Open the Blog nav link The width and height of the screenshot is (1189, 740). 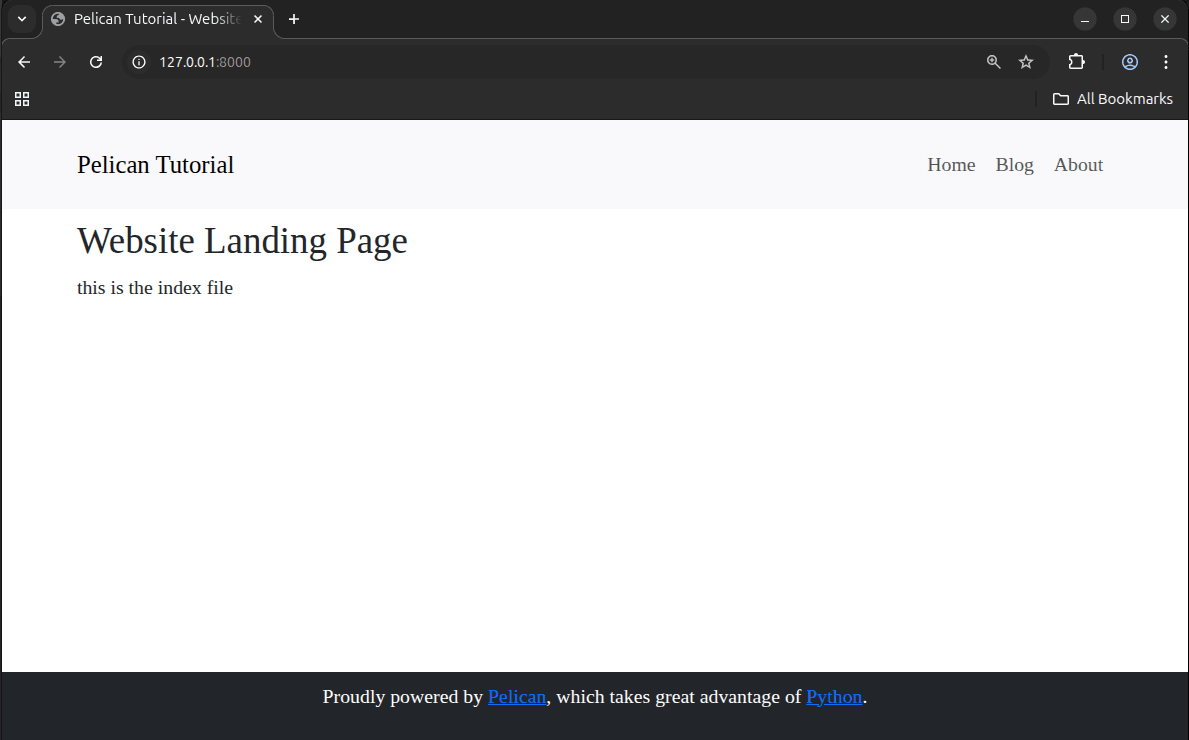tap(1015, 165)
